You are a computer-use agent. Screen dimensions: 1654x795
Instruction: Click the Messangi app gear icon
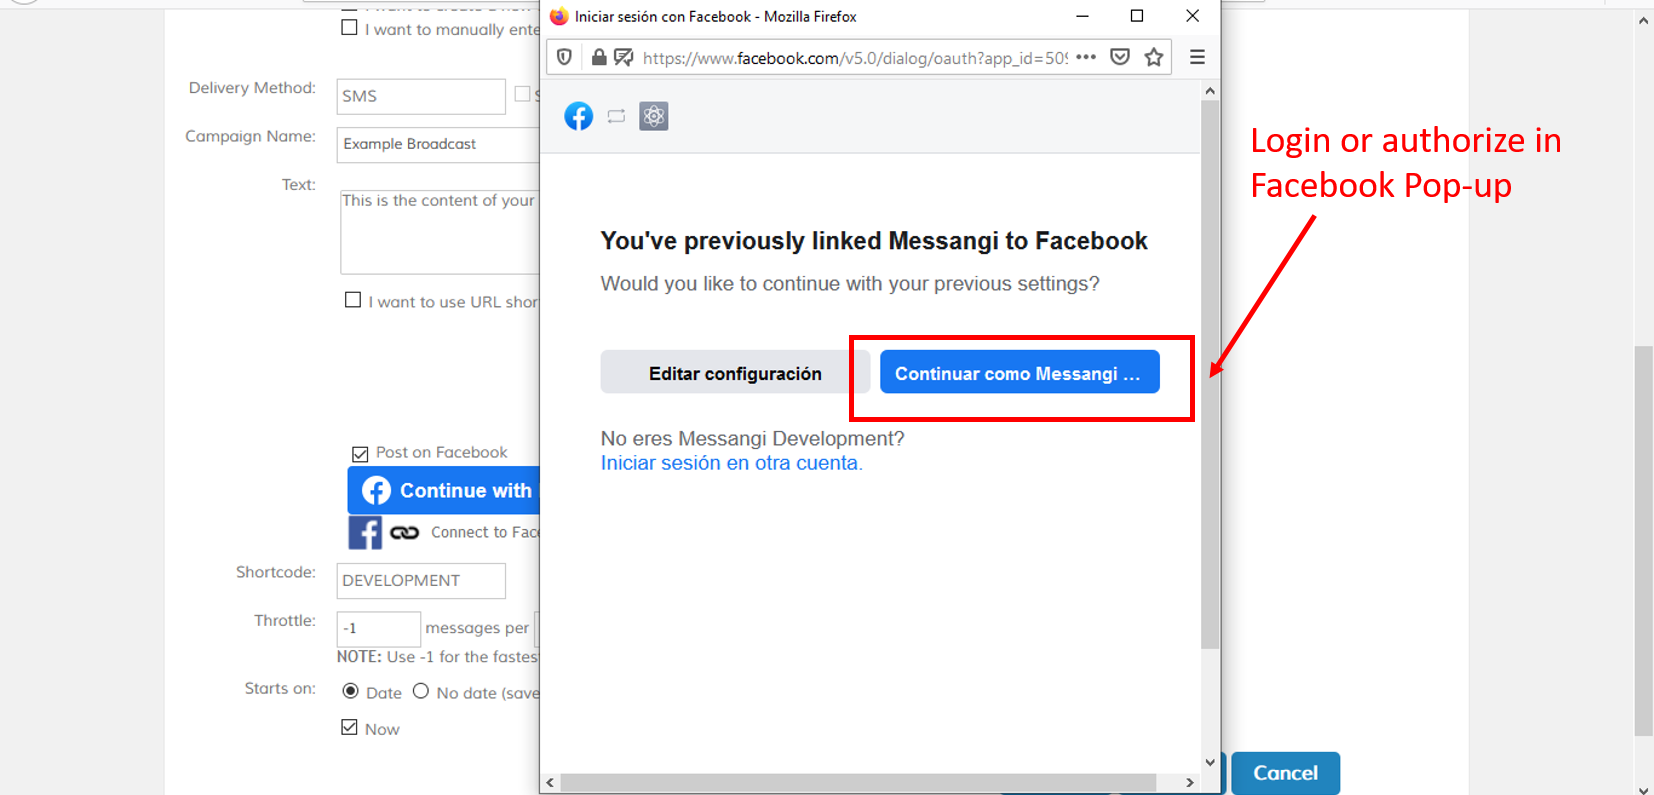pyautogui.click(x=653, y=116)
